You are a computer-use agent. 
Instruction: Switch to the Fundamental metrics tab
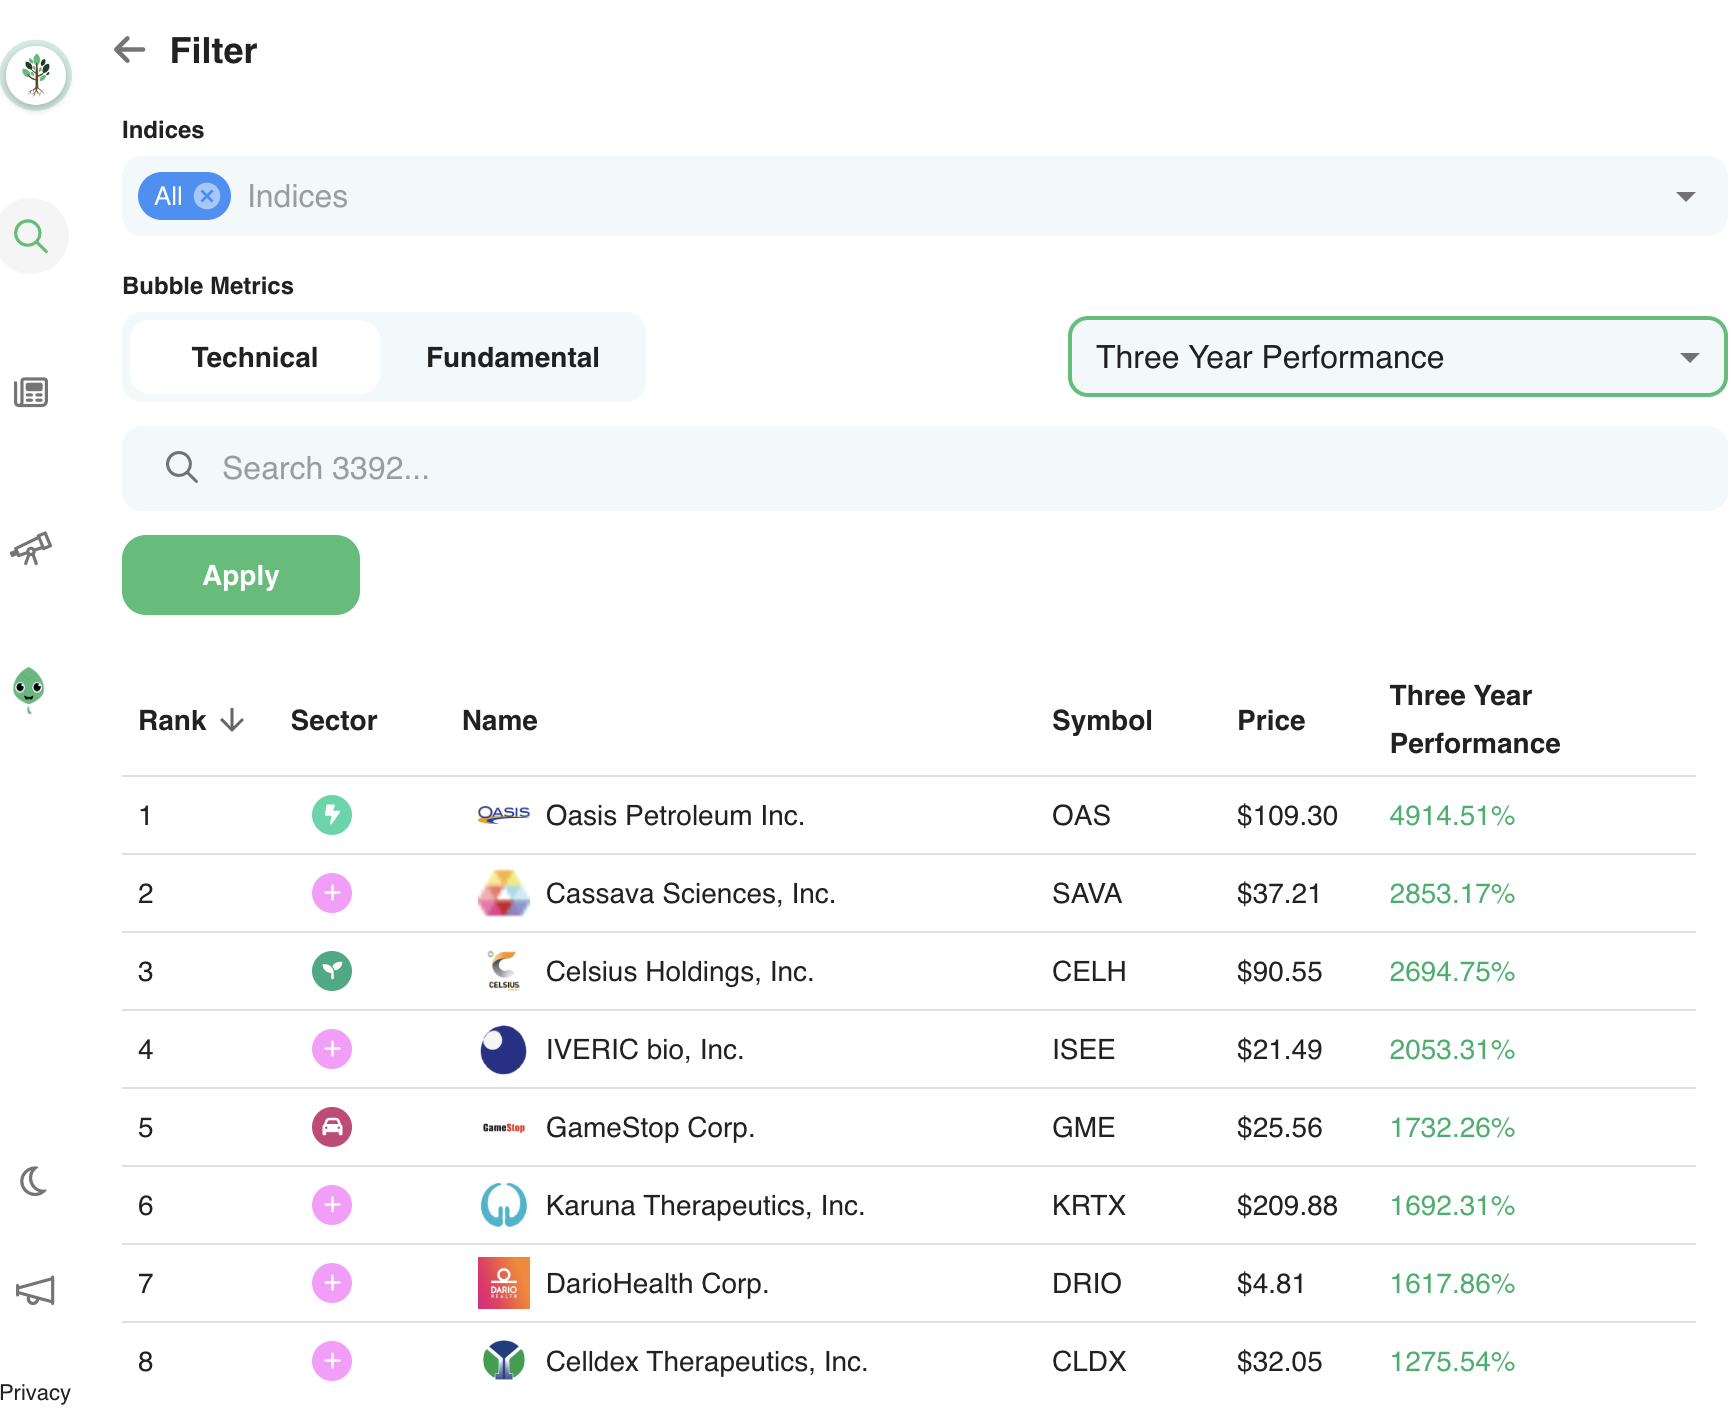pos(512,357)
